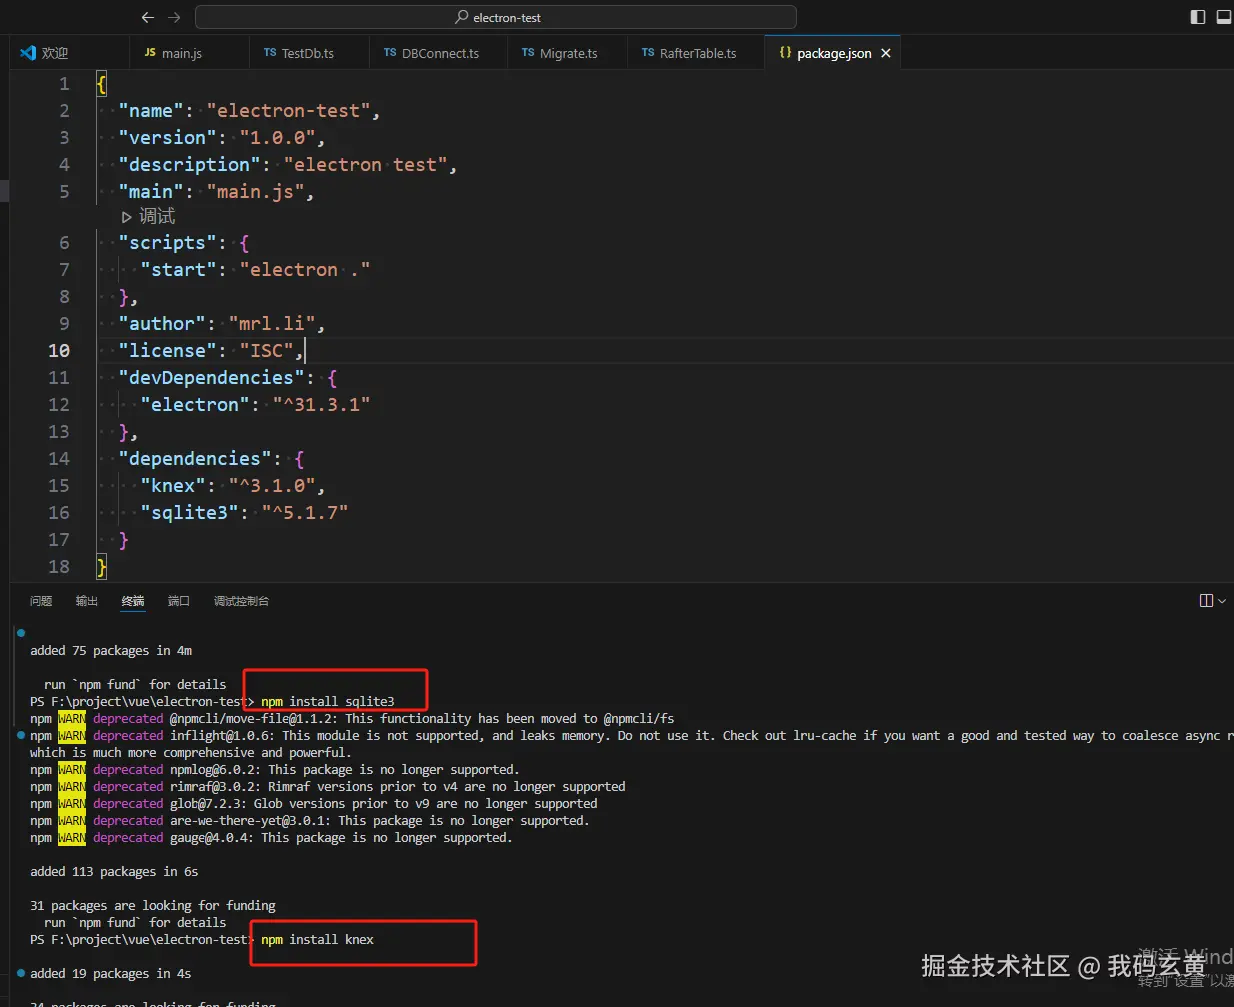Viewport: 1234px width, 1007px height.
Task: Click the TS icon on DBConnect.ts tab
Action: tap(390, 53)
